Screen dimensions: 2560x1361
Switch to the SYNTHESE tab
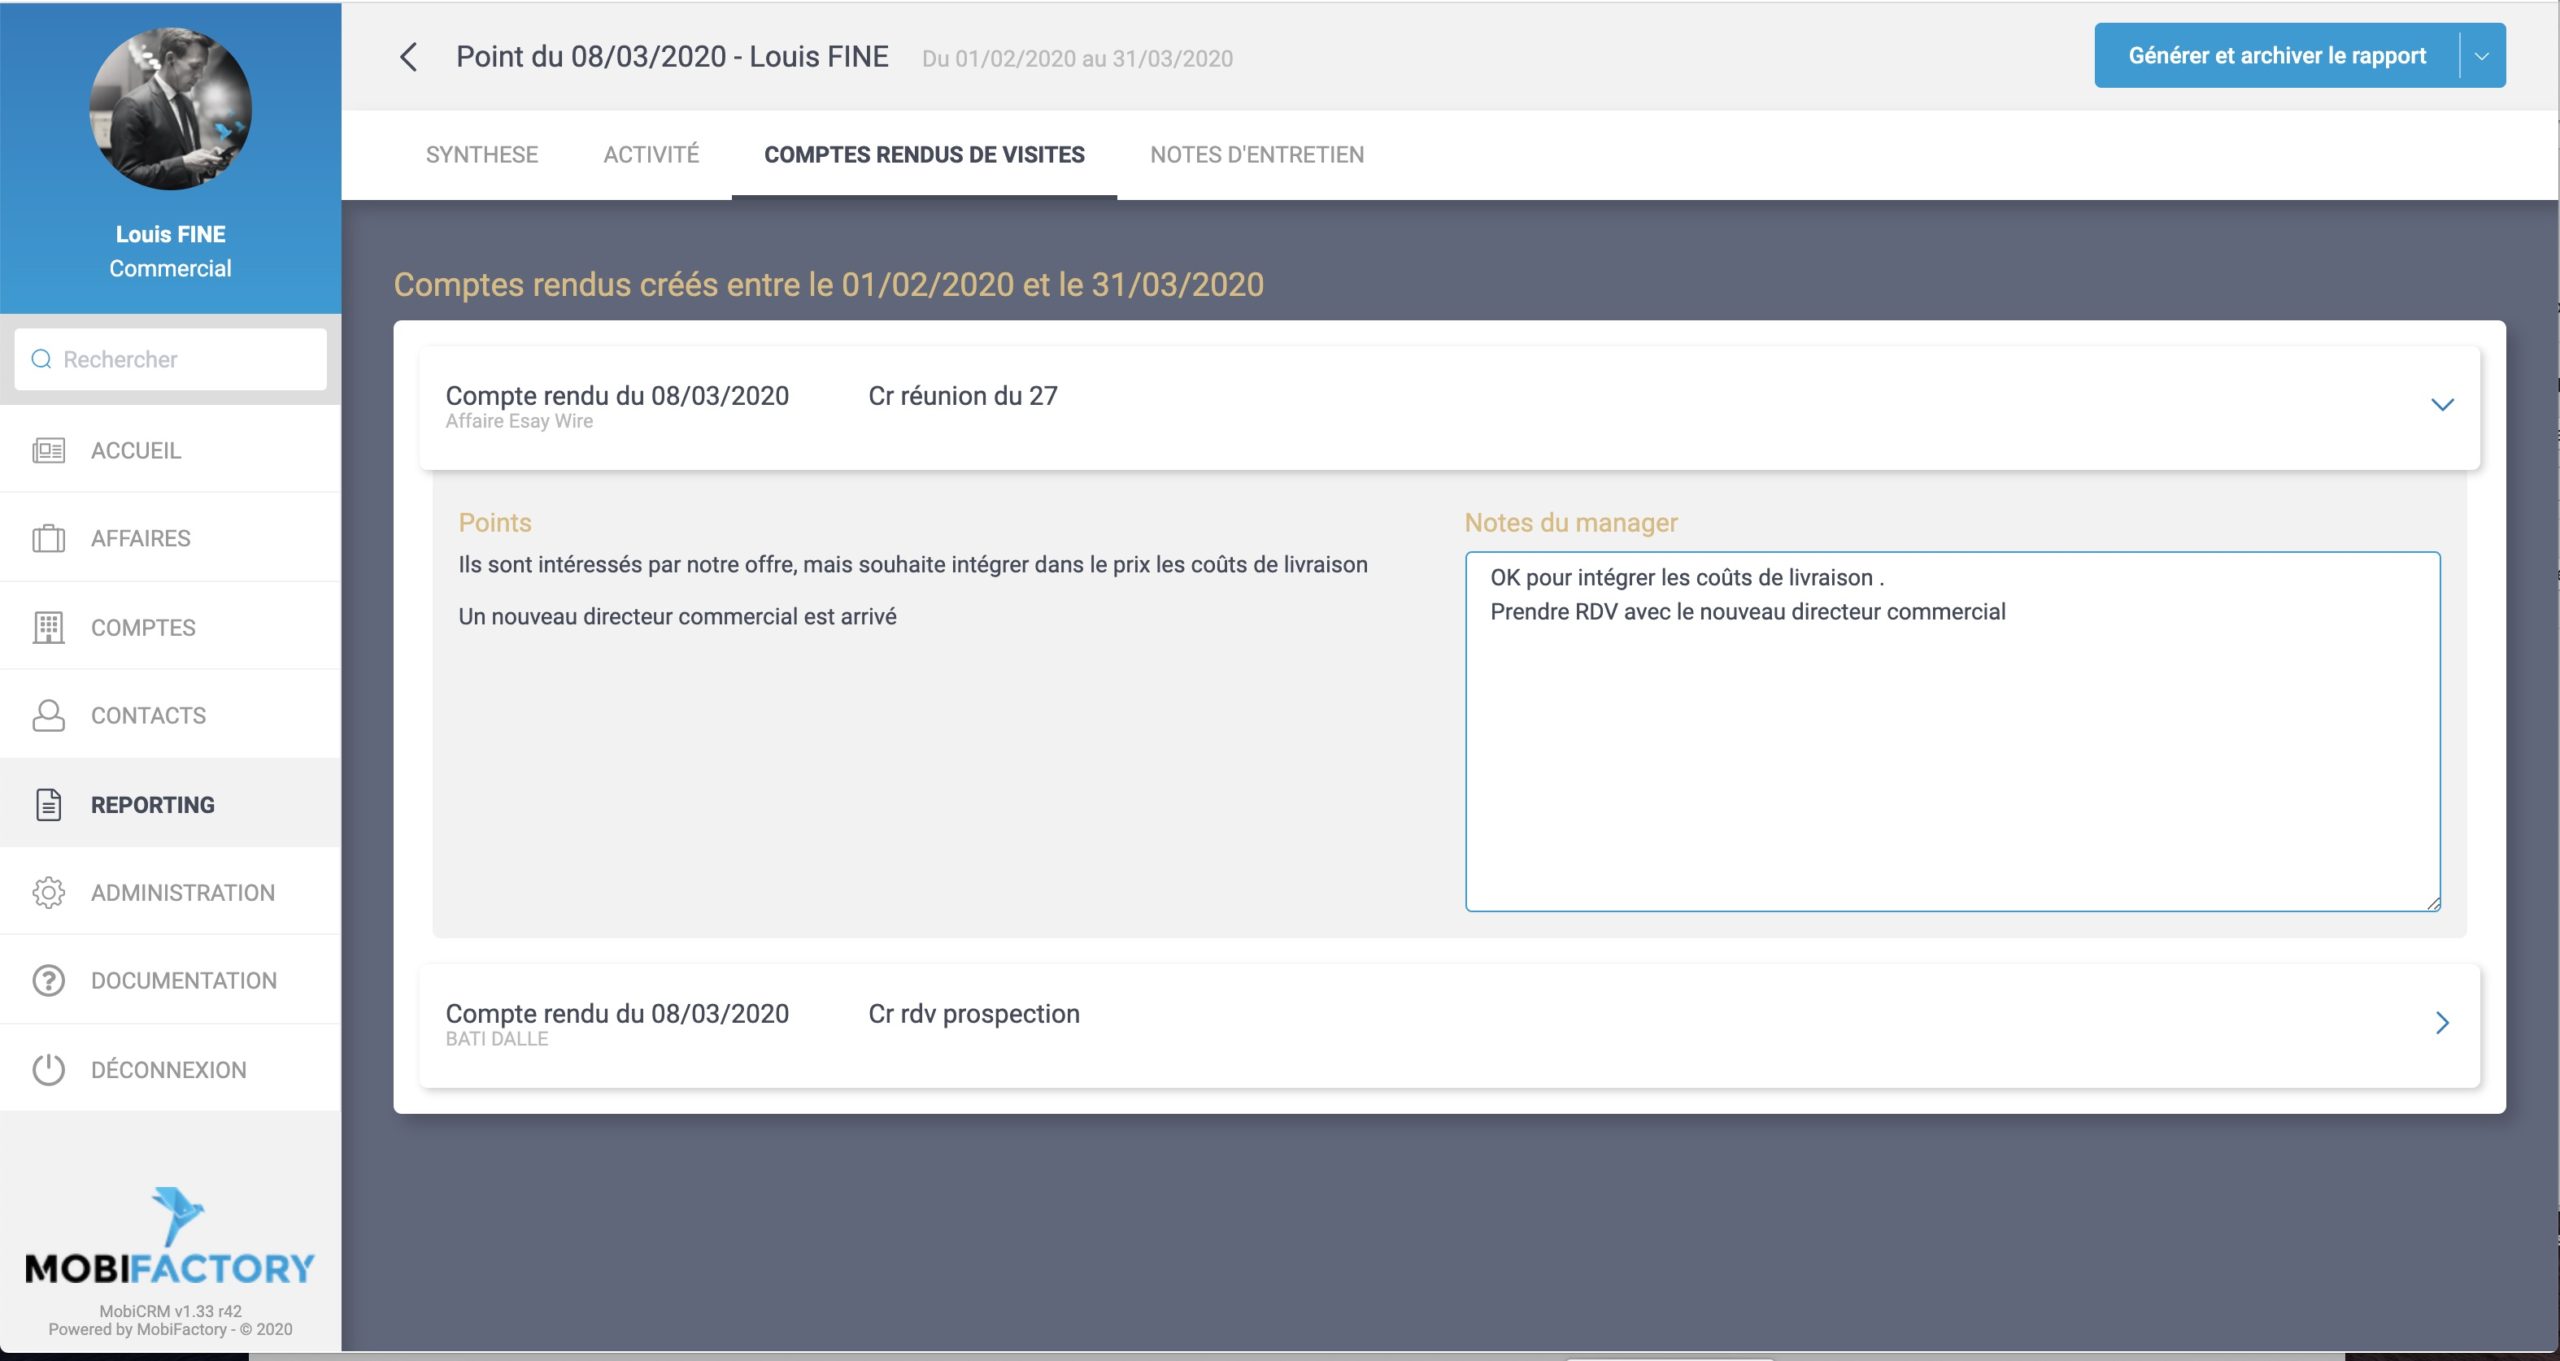coord(482,154)
